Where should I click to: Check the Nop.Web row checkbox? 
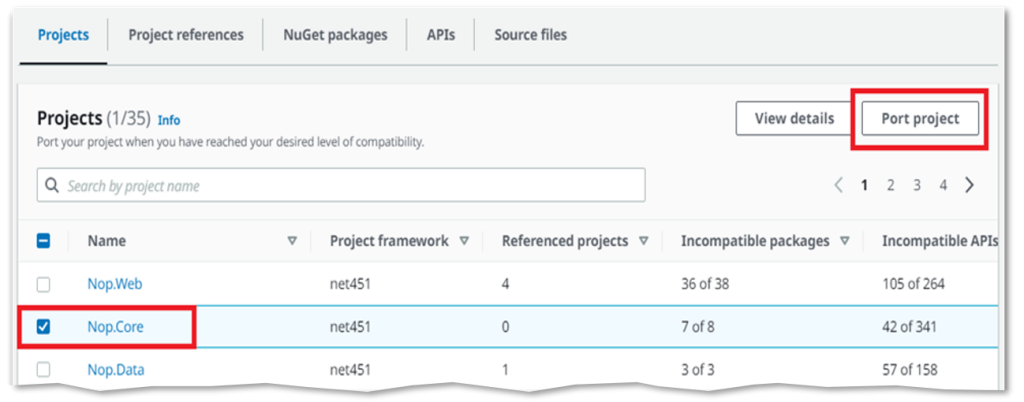click(44, 284)
